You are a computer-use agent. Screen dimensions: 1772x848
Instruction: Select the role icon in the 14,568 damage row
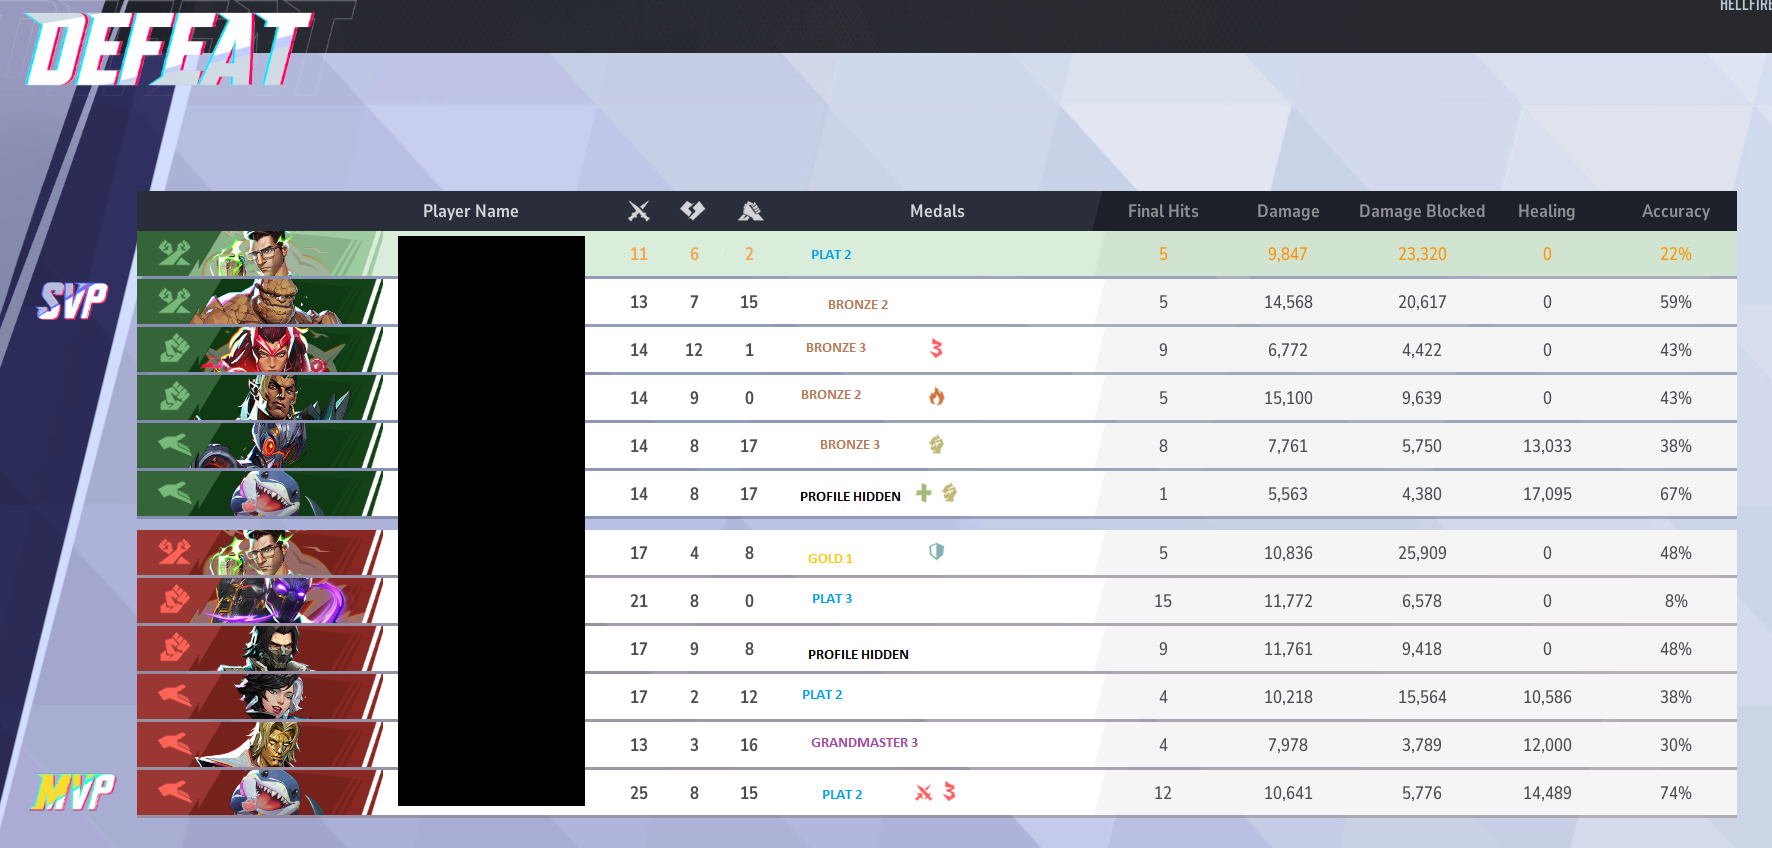(x=174, y=301)
